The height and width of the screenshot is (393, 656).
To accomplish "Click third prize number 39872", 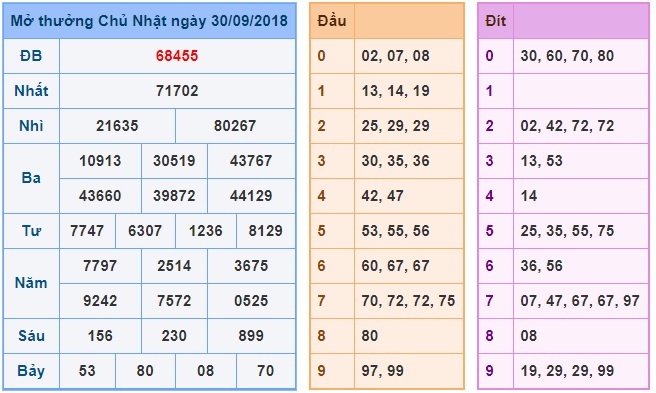I will [x=174, y=195].
